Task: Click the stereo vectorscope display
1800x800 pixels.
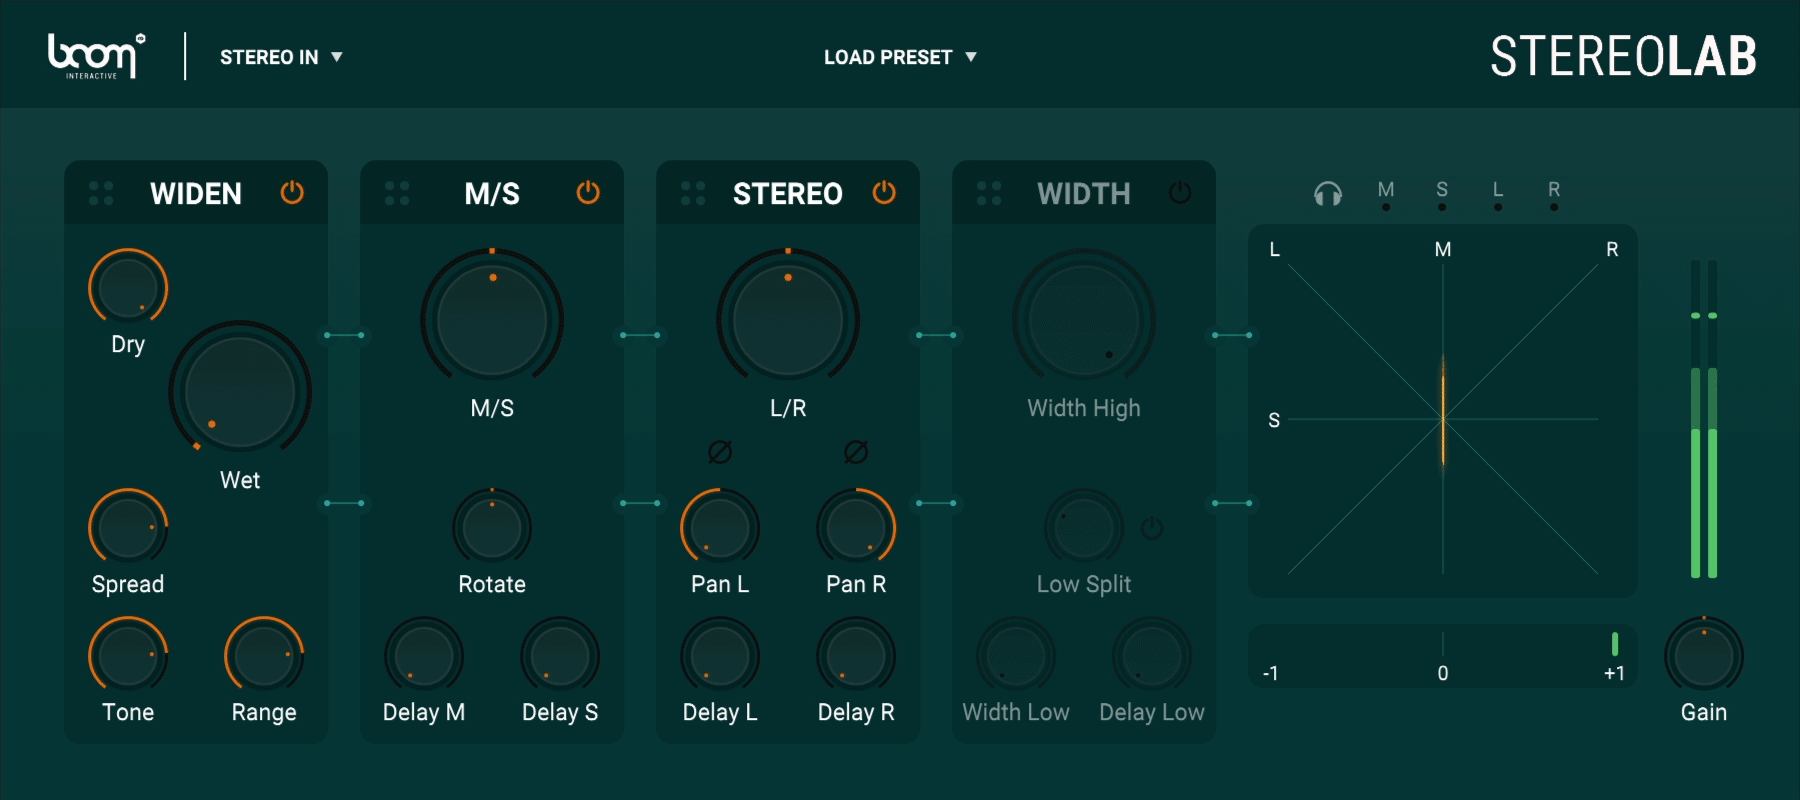Action: pos(1442,412)
